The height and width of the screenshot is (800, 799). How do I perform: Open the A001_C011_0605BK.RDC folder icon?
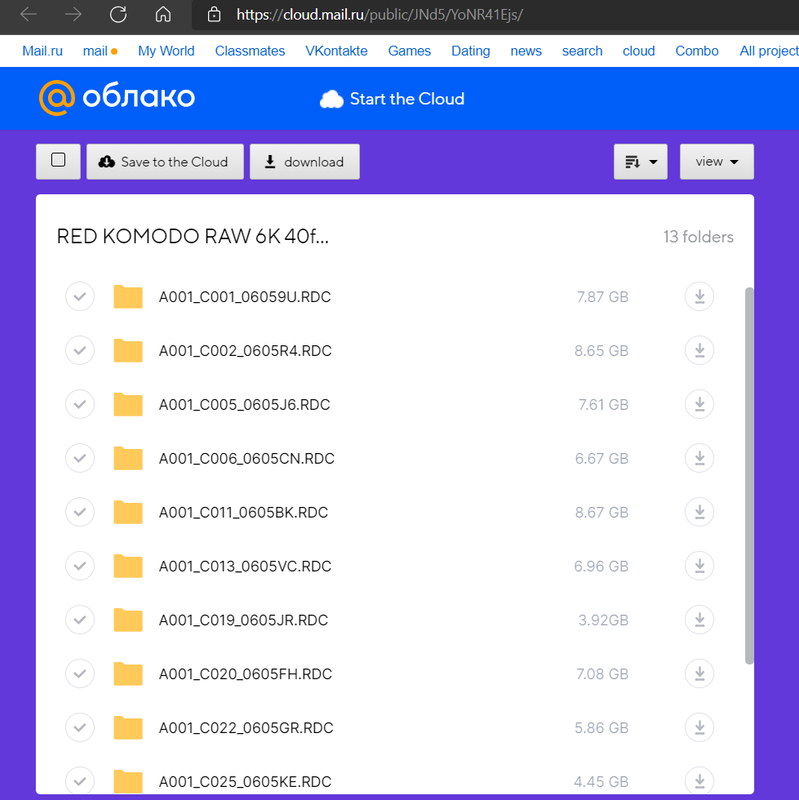[128, 512]
